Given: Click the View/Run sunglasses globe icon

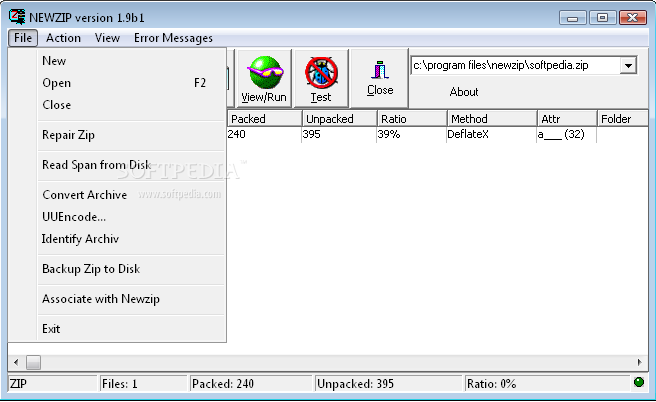Looking at the screenshot, I should coord(264,72).
